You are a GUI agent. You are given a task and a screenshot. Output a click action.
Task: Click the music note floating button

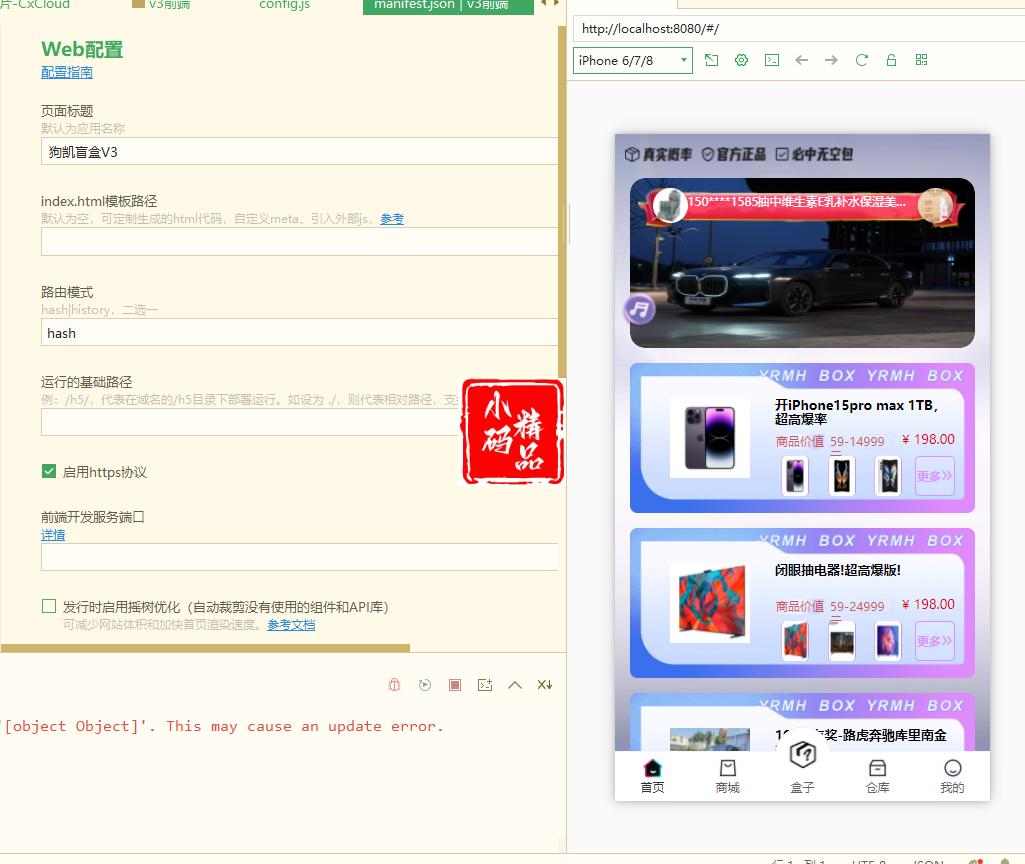639,310
